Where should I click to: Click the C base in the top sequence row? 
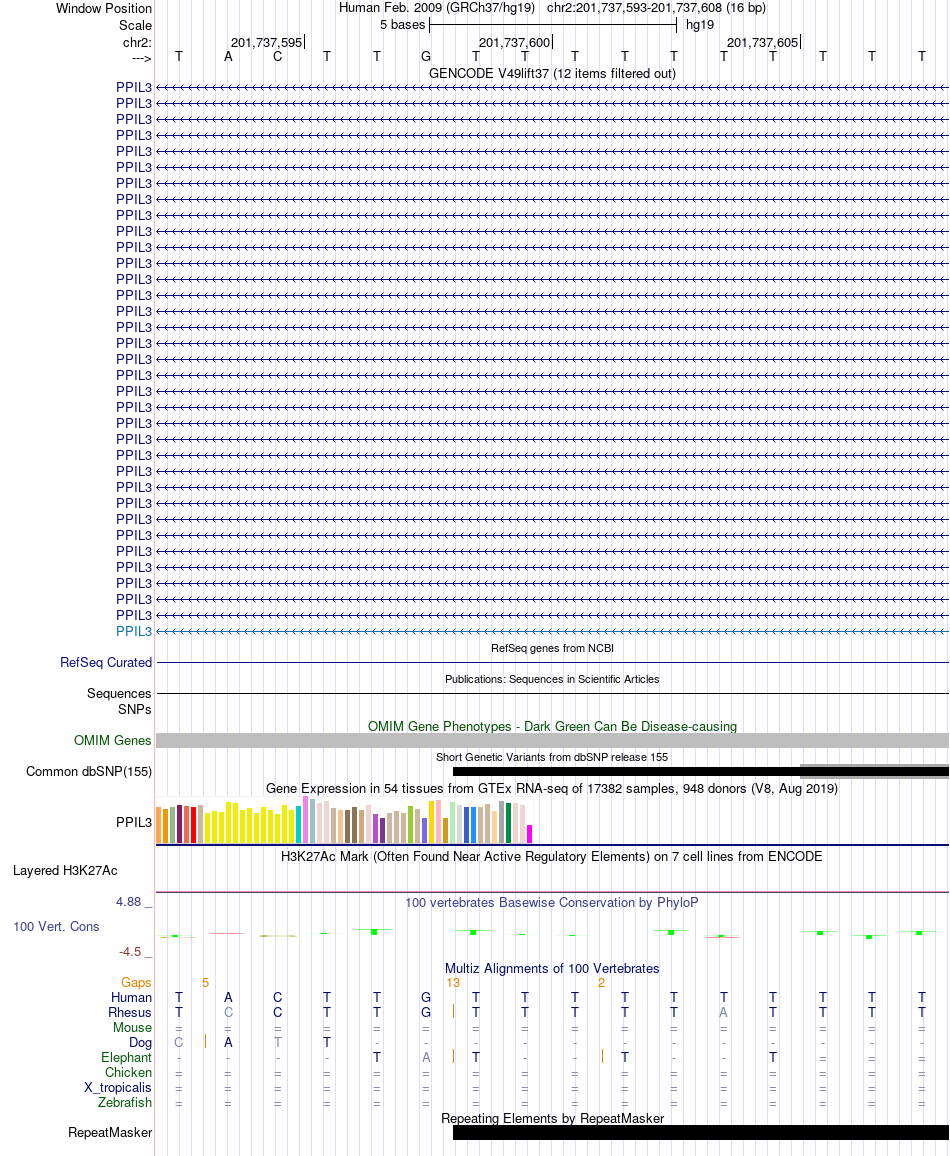[x=278, y=57]
